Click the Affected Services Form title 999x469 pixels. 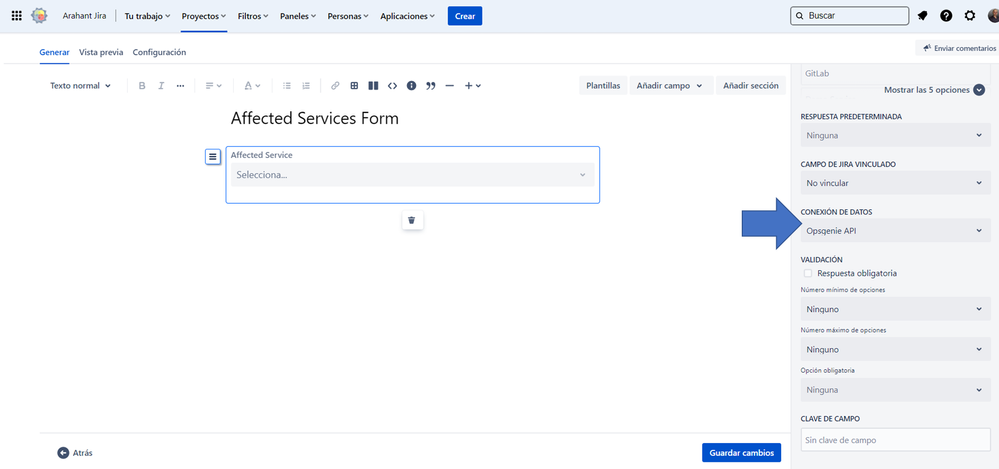click(x=315, y=119)
